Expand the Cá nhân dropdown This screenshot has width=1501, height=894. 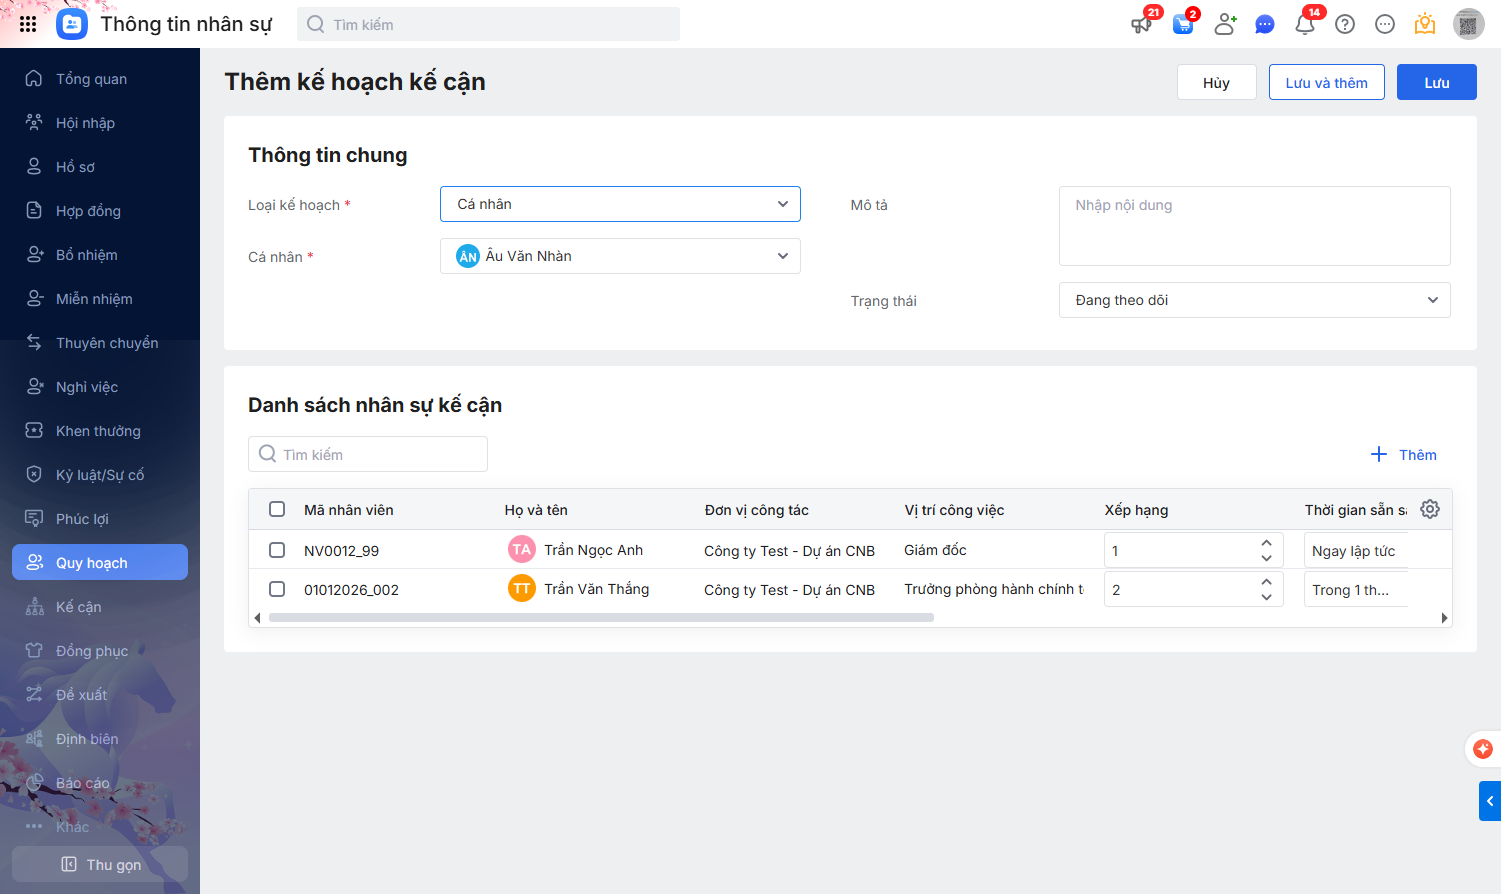click(620, 256)
